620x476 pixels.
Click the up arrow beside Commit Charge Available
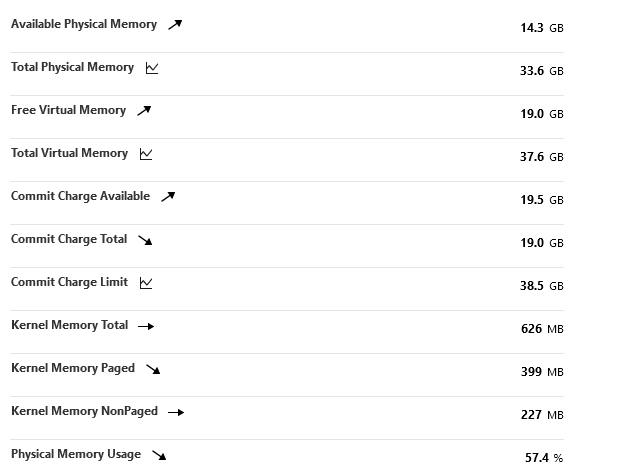168,196
